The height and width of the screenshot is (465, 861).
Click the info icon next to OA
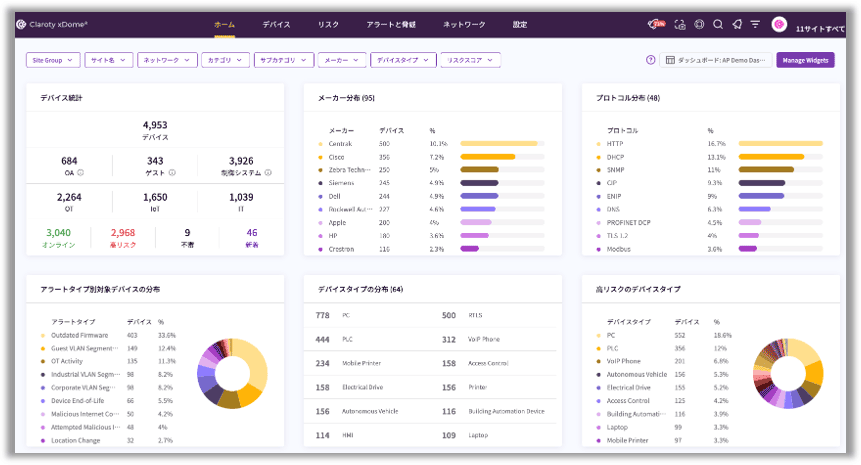(80, 172)
